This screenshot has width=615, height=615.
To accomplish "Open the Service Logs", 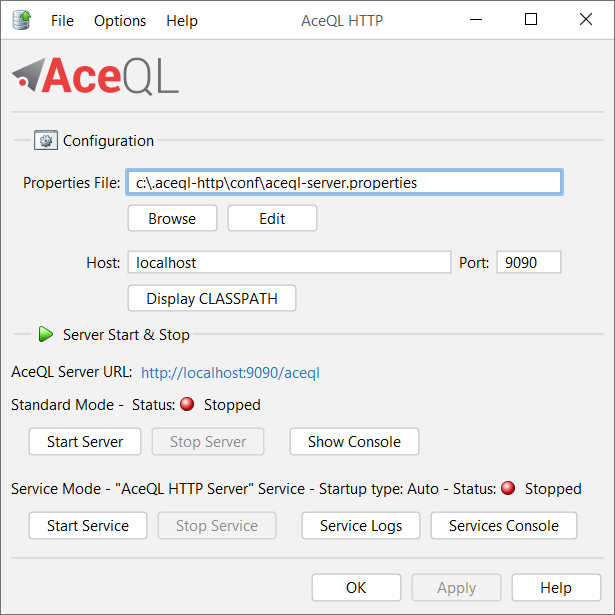I will [361, 526].
